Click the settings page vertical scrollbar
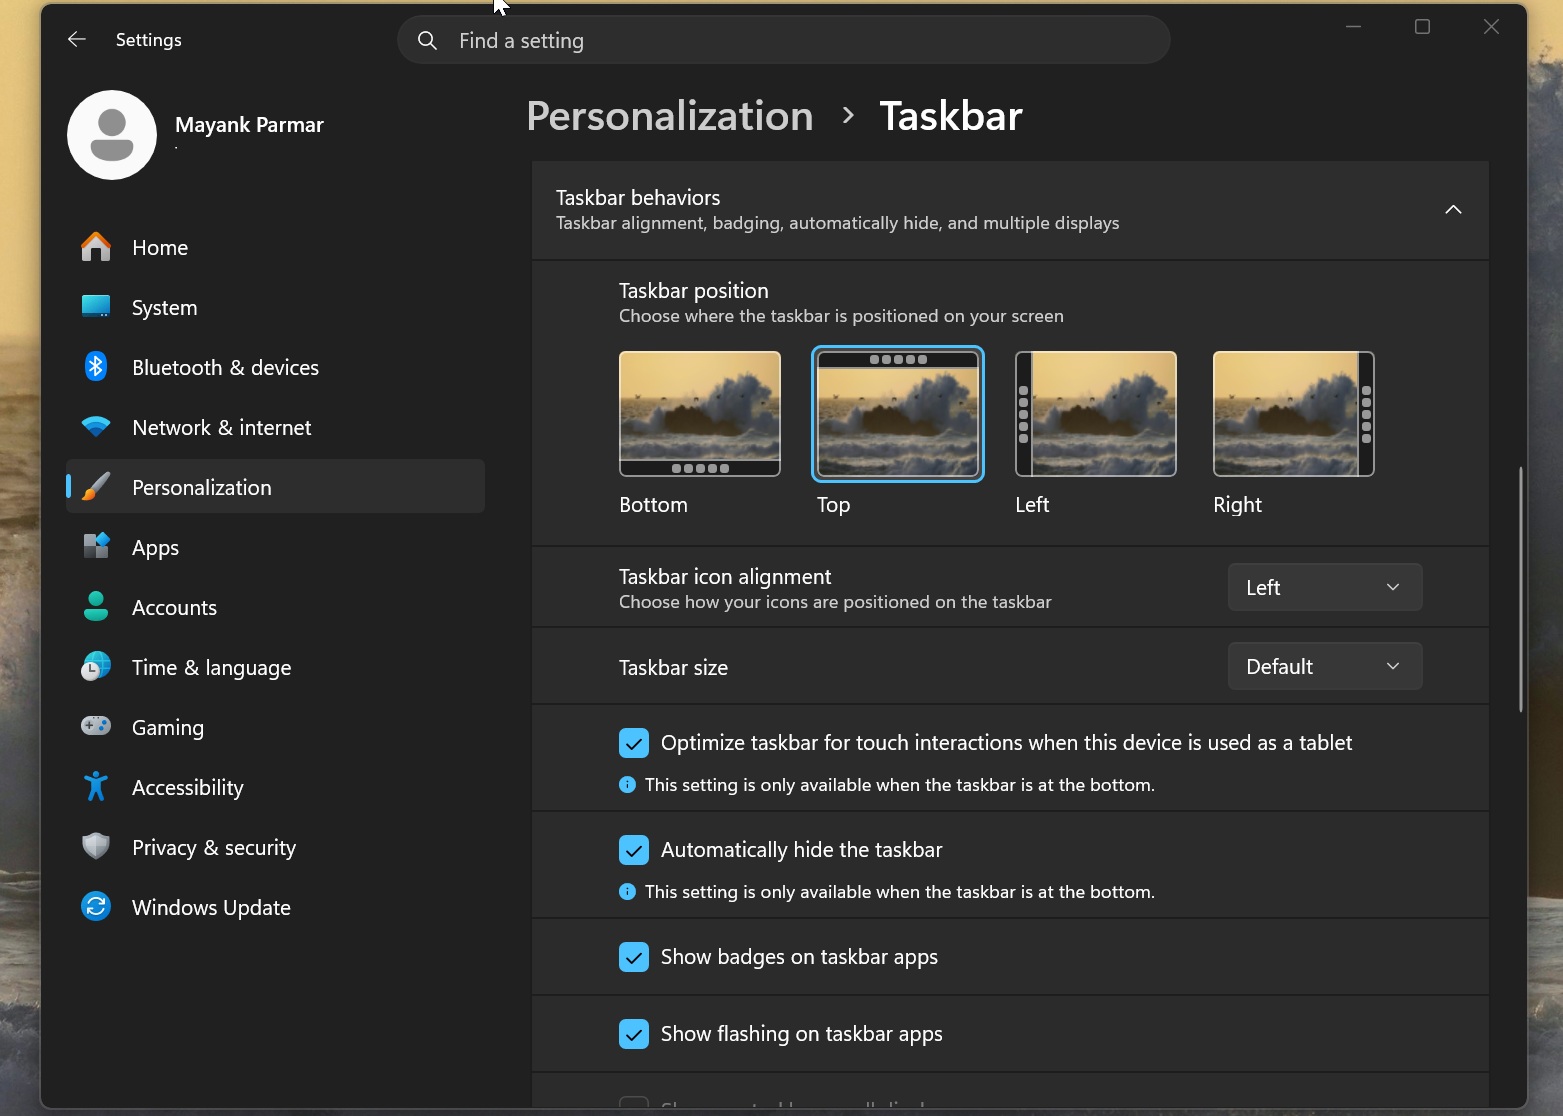This screenshot has height=1116, width=1563. tap(1520, 589)
